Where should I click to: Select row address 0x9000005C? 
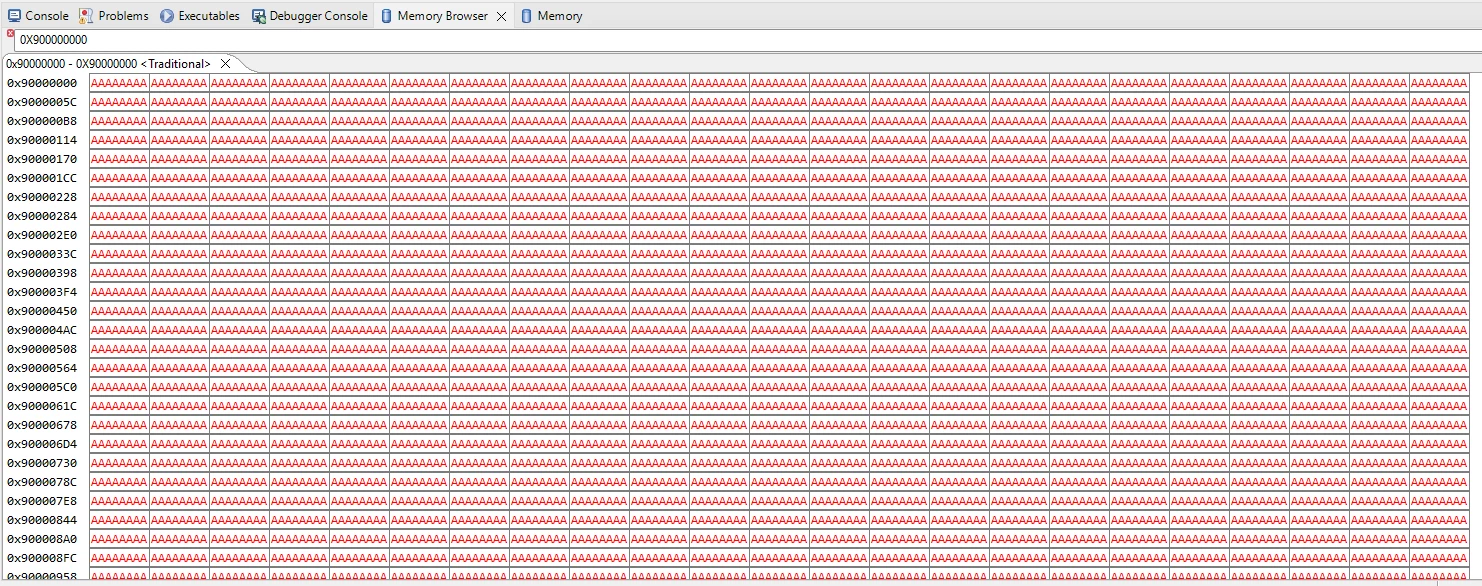coord(42,102)
